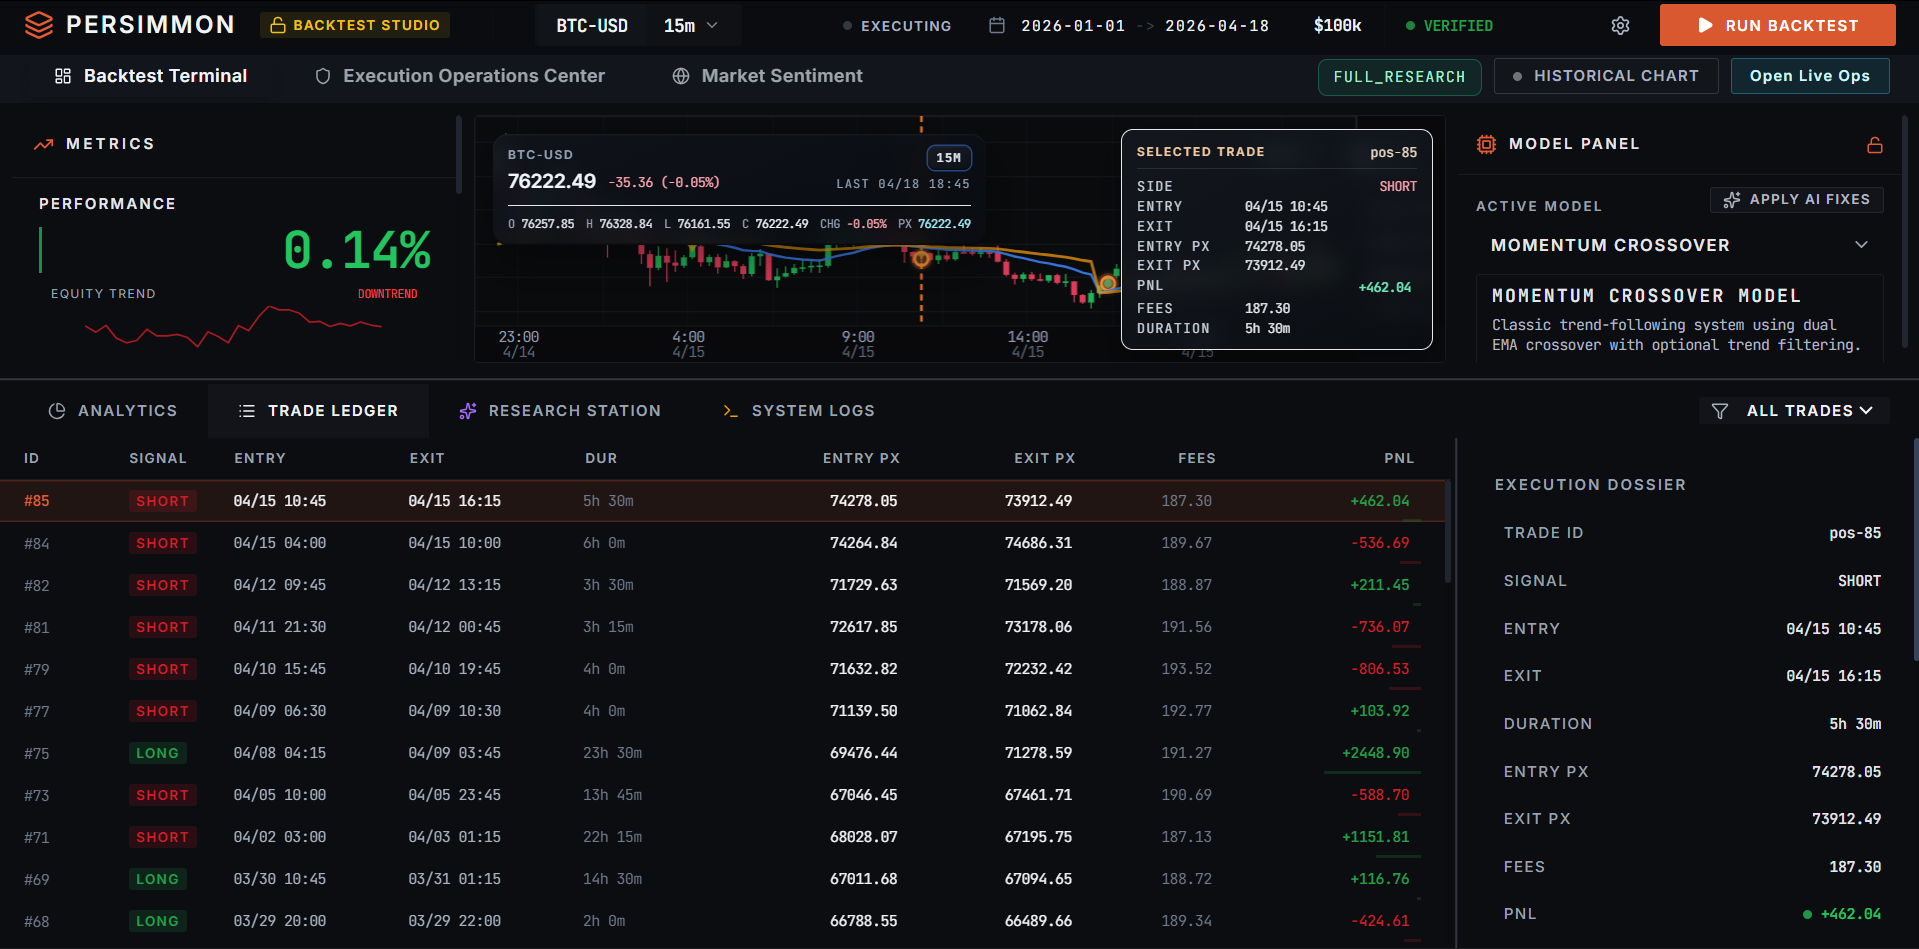Click the SIGNAL column header
Image resolution: width=1919 pixels, height=949 pixels.
point(158,458)
